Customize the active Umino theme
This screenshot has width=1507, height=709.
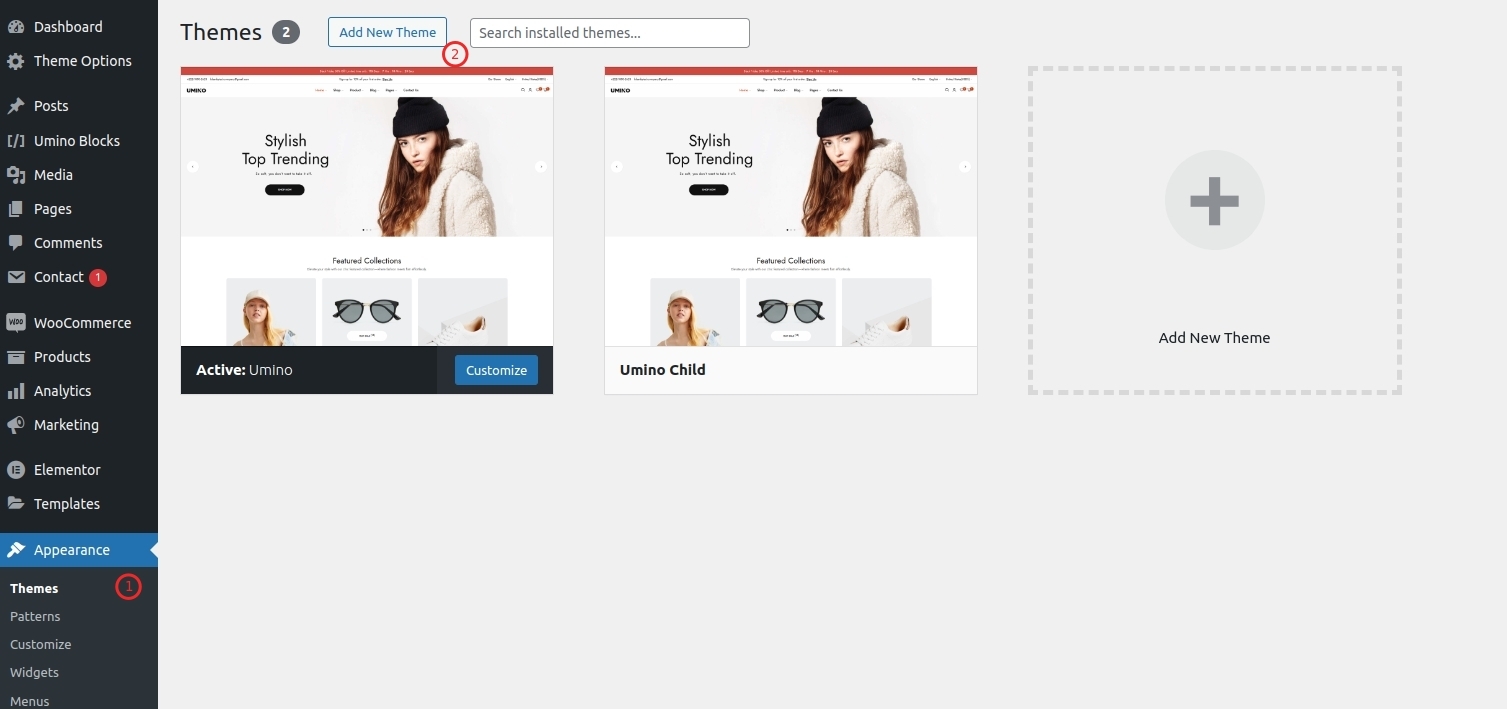pyautogui.click(x=496, y=369)
